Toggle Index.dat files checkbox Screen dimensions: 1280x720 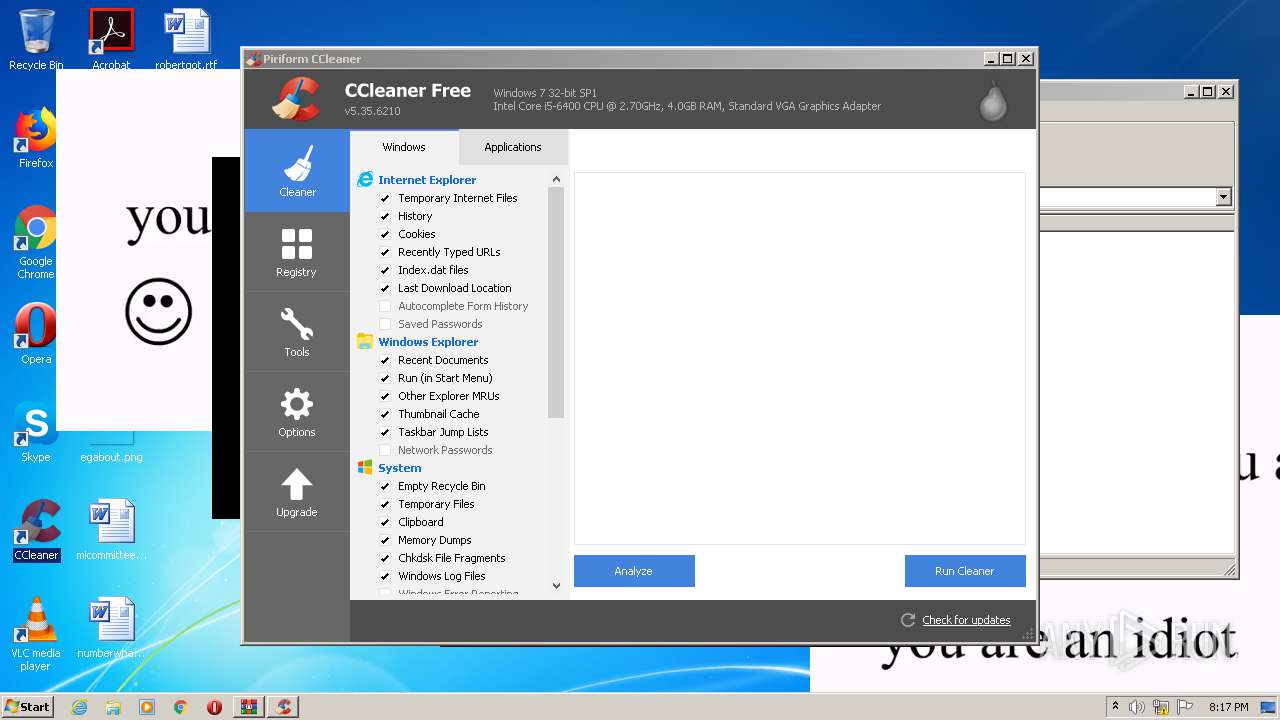coord(385,270)
